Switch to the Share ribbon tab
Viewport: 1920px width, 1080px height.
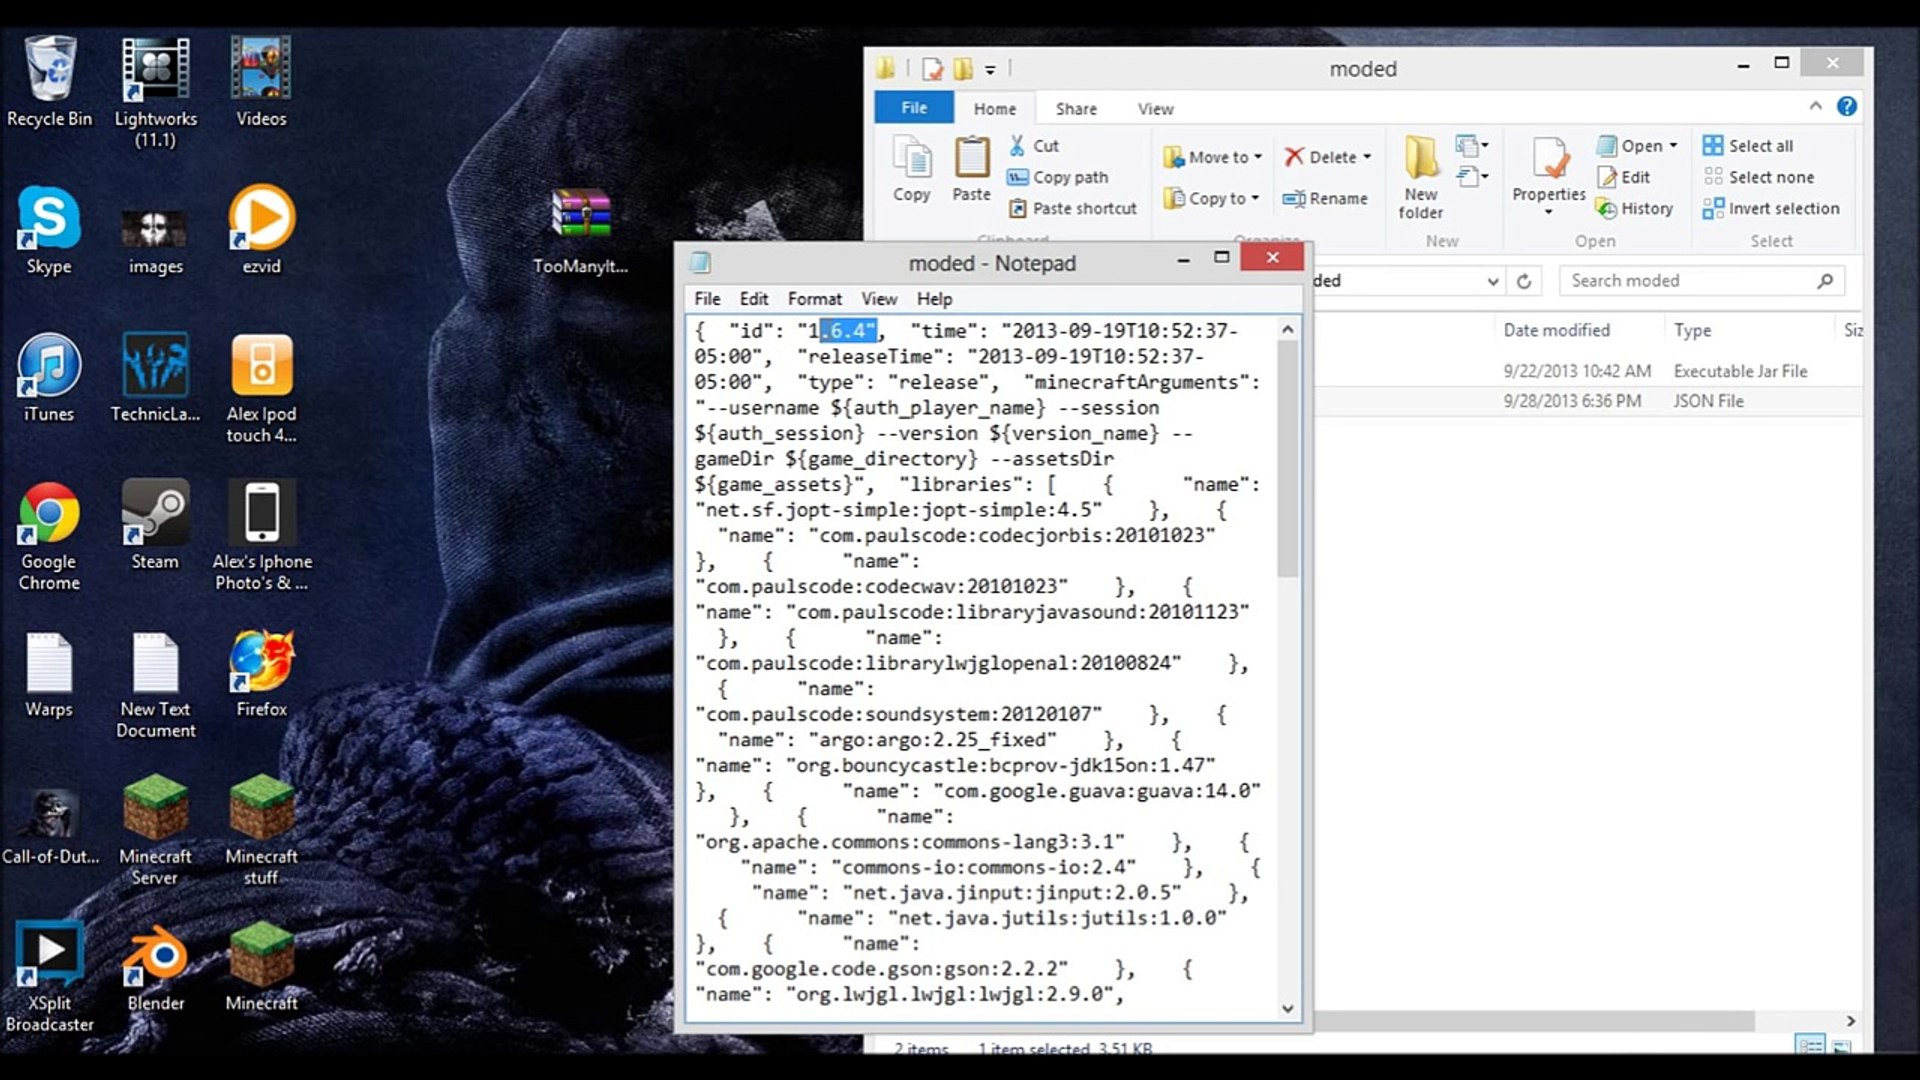(x=1076, y=109)
